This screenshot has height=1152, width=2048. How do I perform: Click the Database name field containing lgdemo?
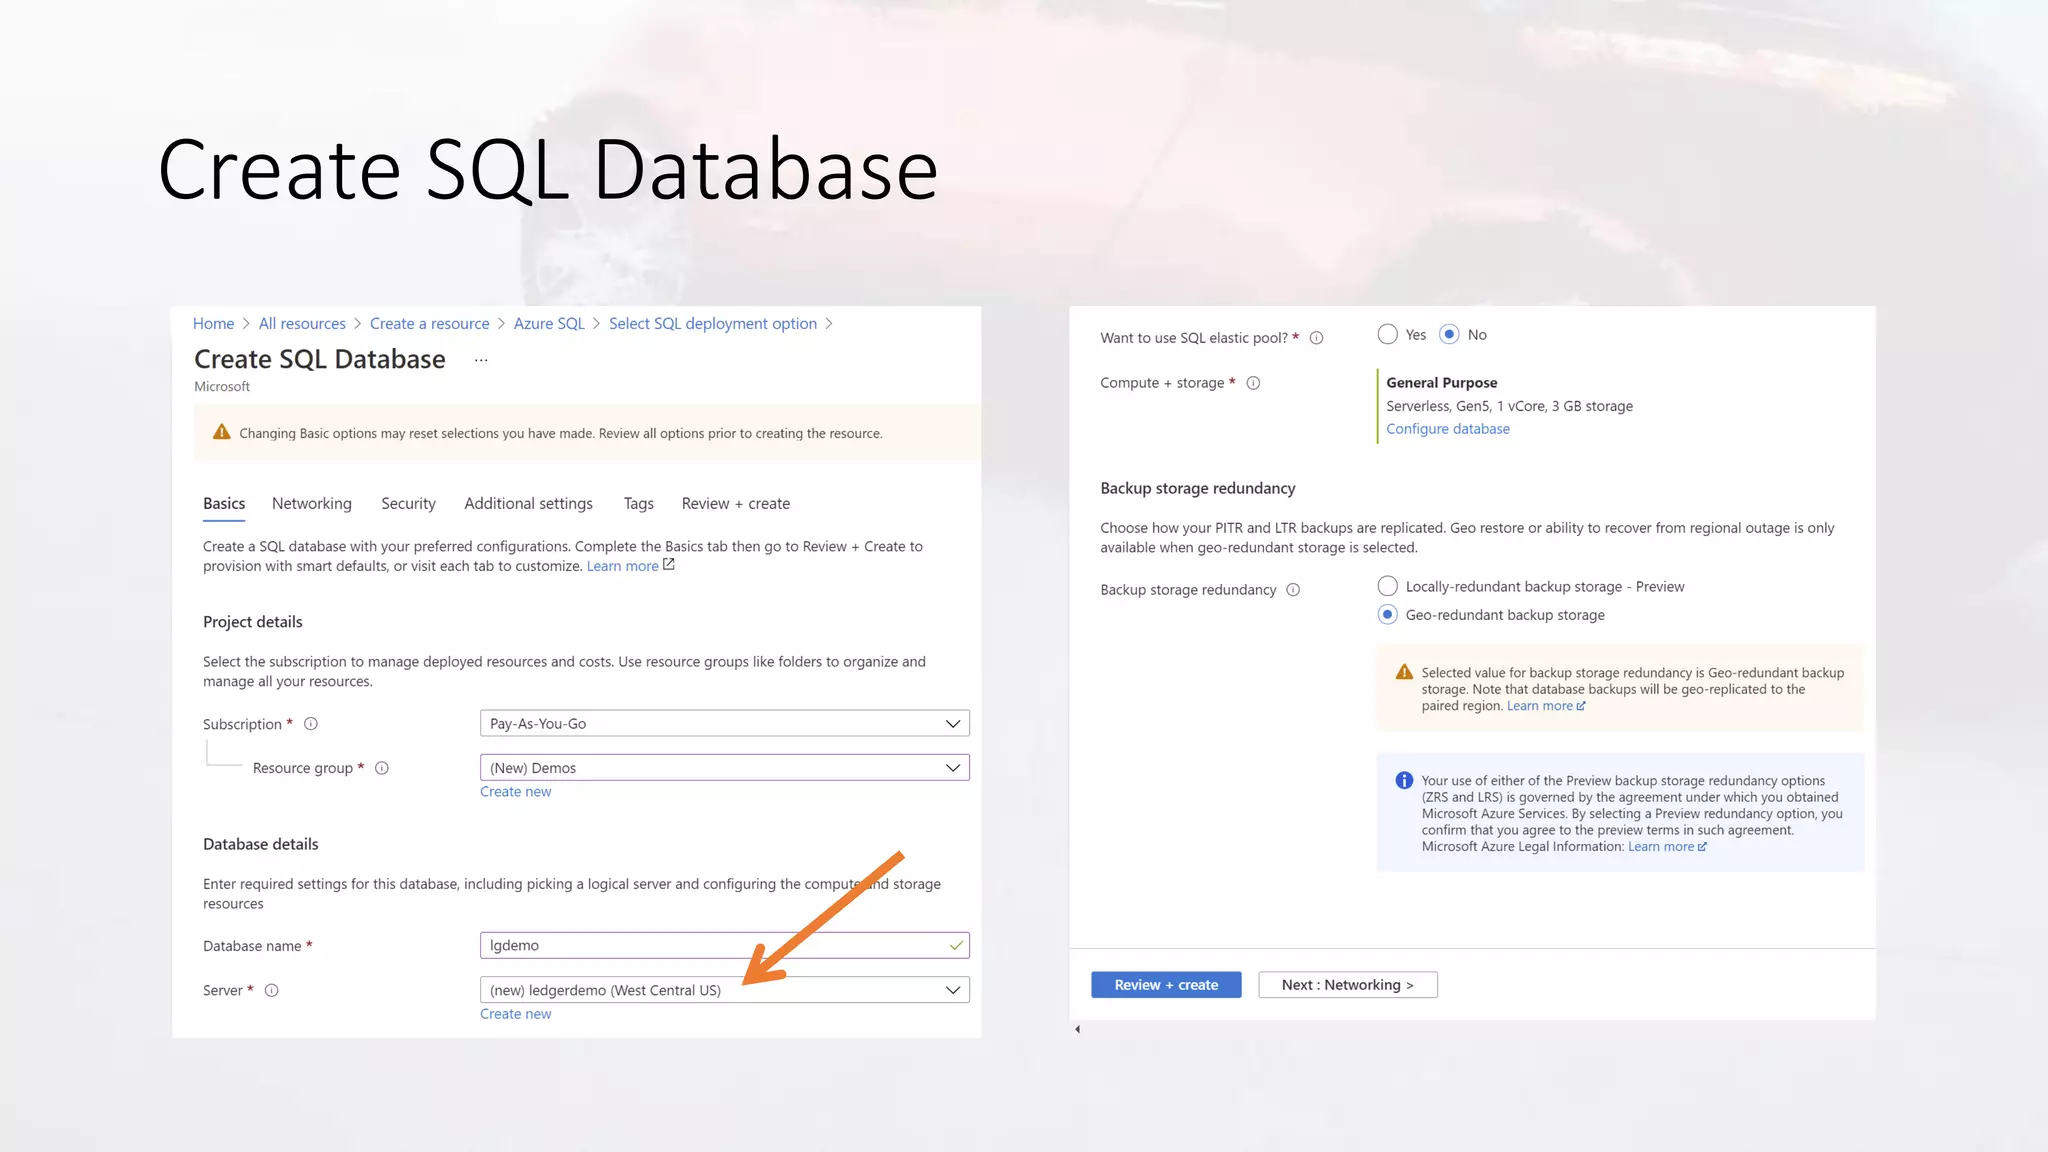(x=725, y=945)
